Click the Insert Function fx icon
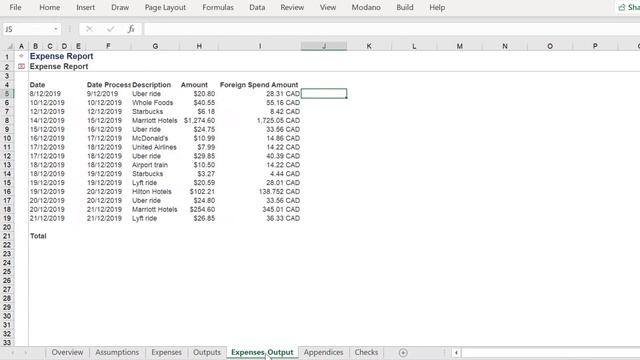Screen dimensions: 640x360 click(131, 29)
